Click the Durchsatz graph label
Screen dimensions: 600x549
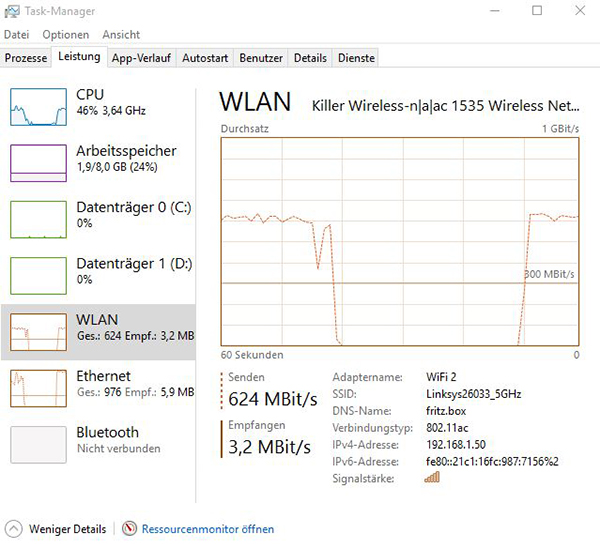click(x=245, y=129)
